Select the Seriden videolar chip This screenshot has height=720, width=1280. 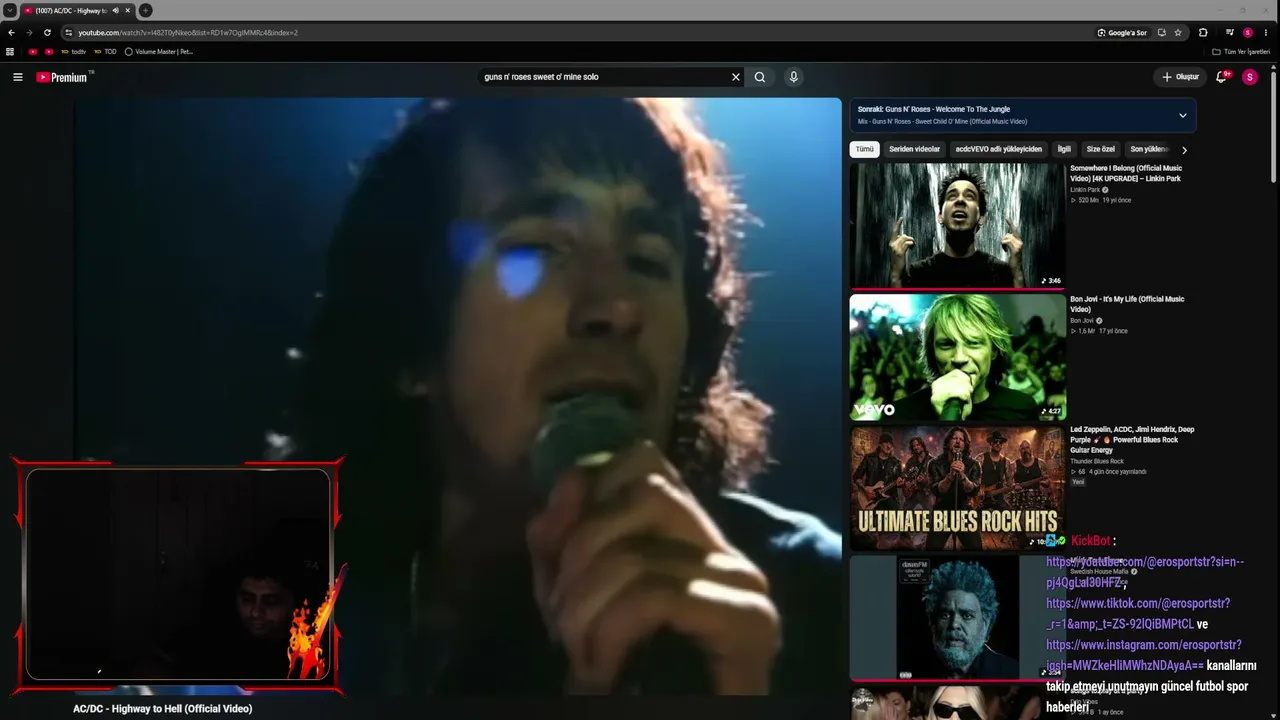[915, 149]
